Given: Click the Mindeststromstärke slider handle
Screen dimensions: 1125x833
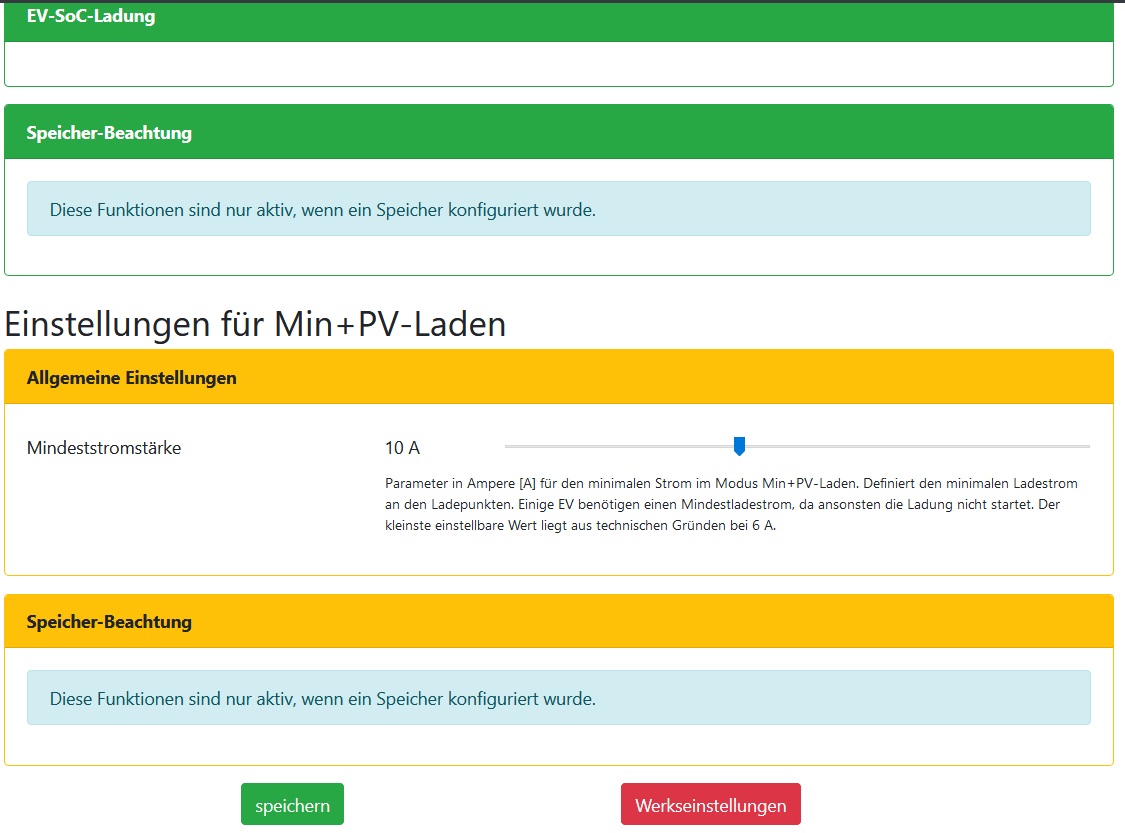Looking at the screenshot, I should pos(739,446).
